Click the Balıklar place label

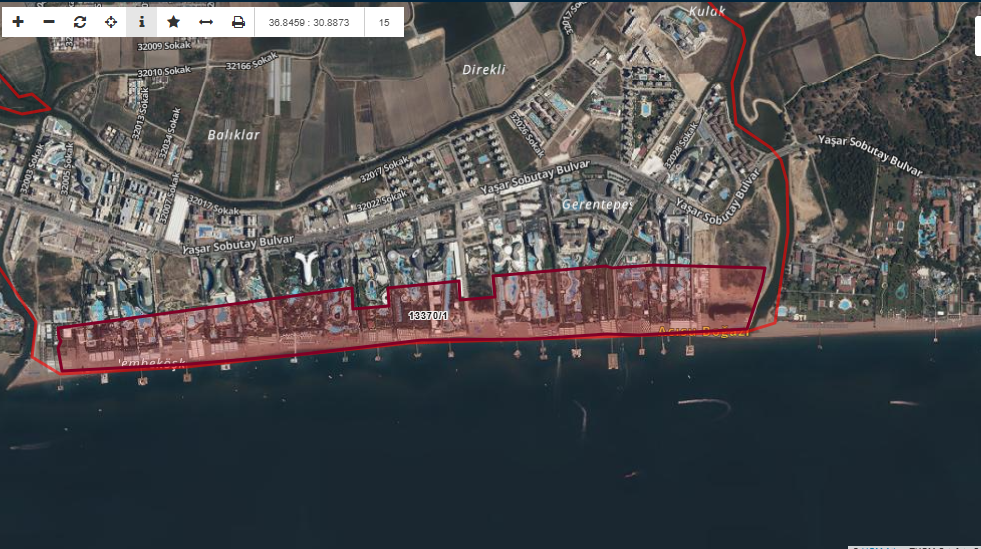233,134
